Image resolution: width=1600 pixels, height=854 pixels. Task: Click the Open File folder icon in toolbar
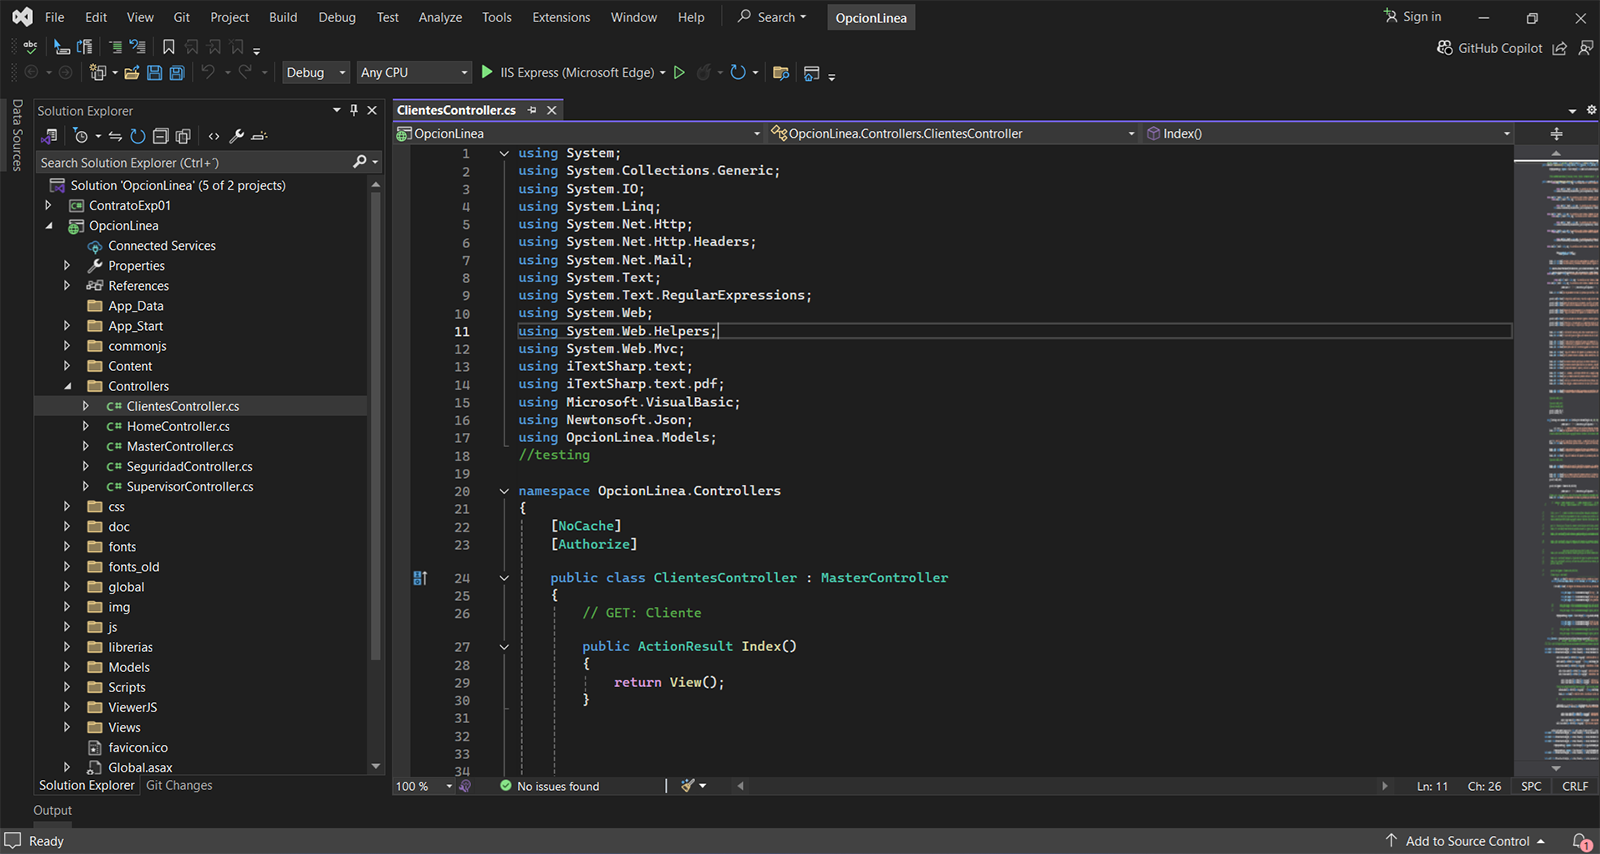click(x=131, y=73)
